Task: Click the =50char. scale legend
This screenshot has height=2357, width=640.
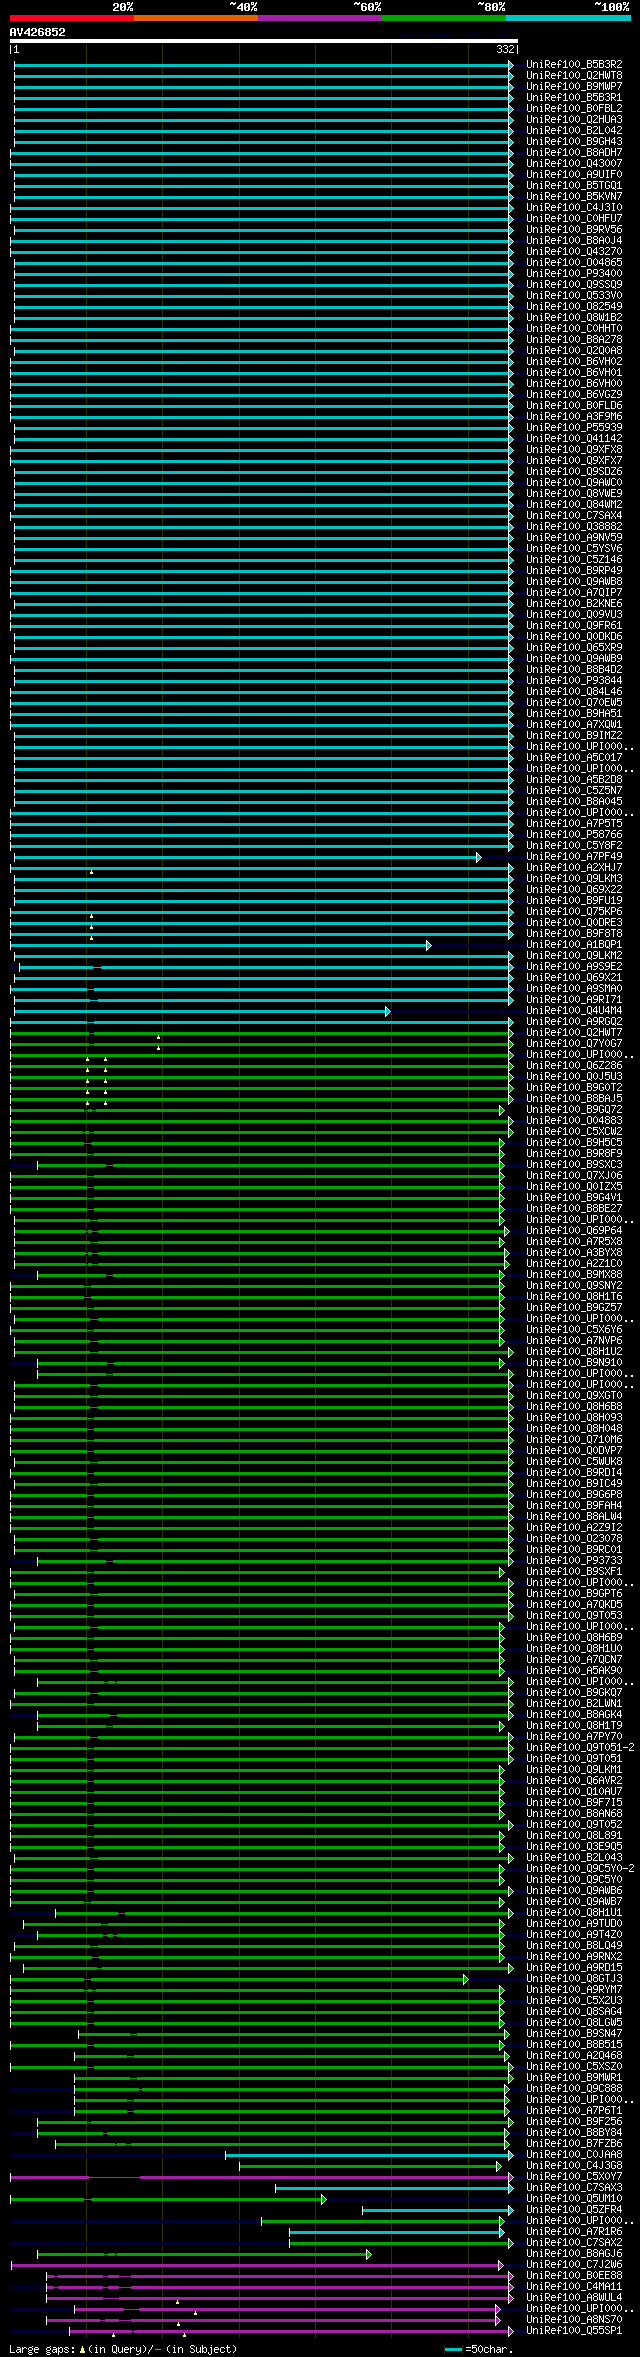Action: click(478, 2349)
